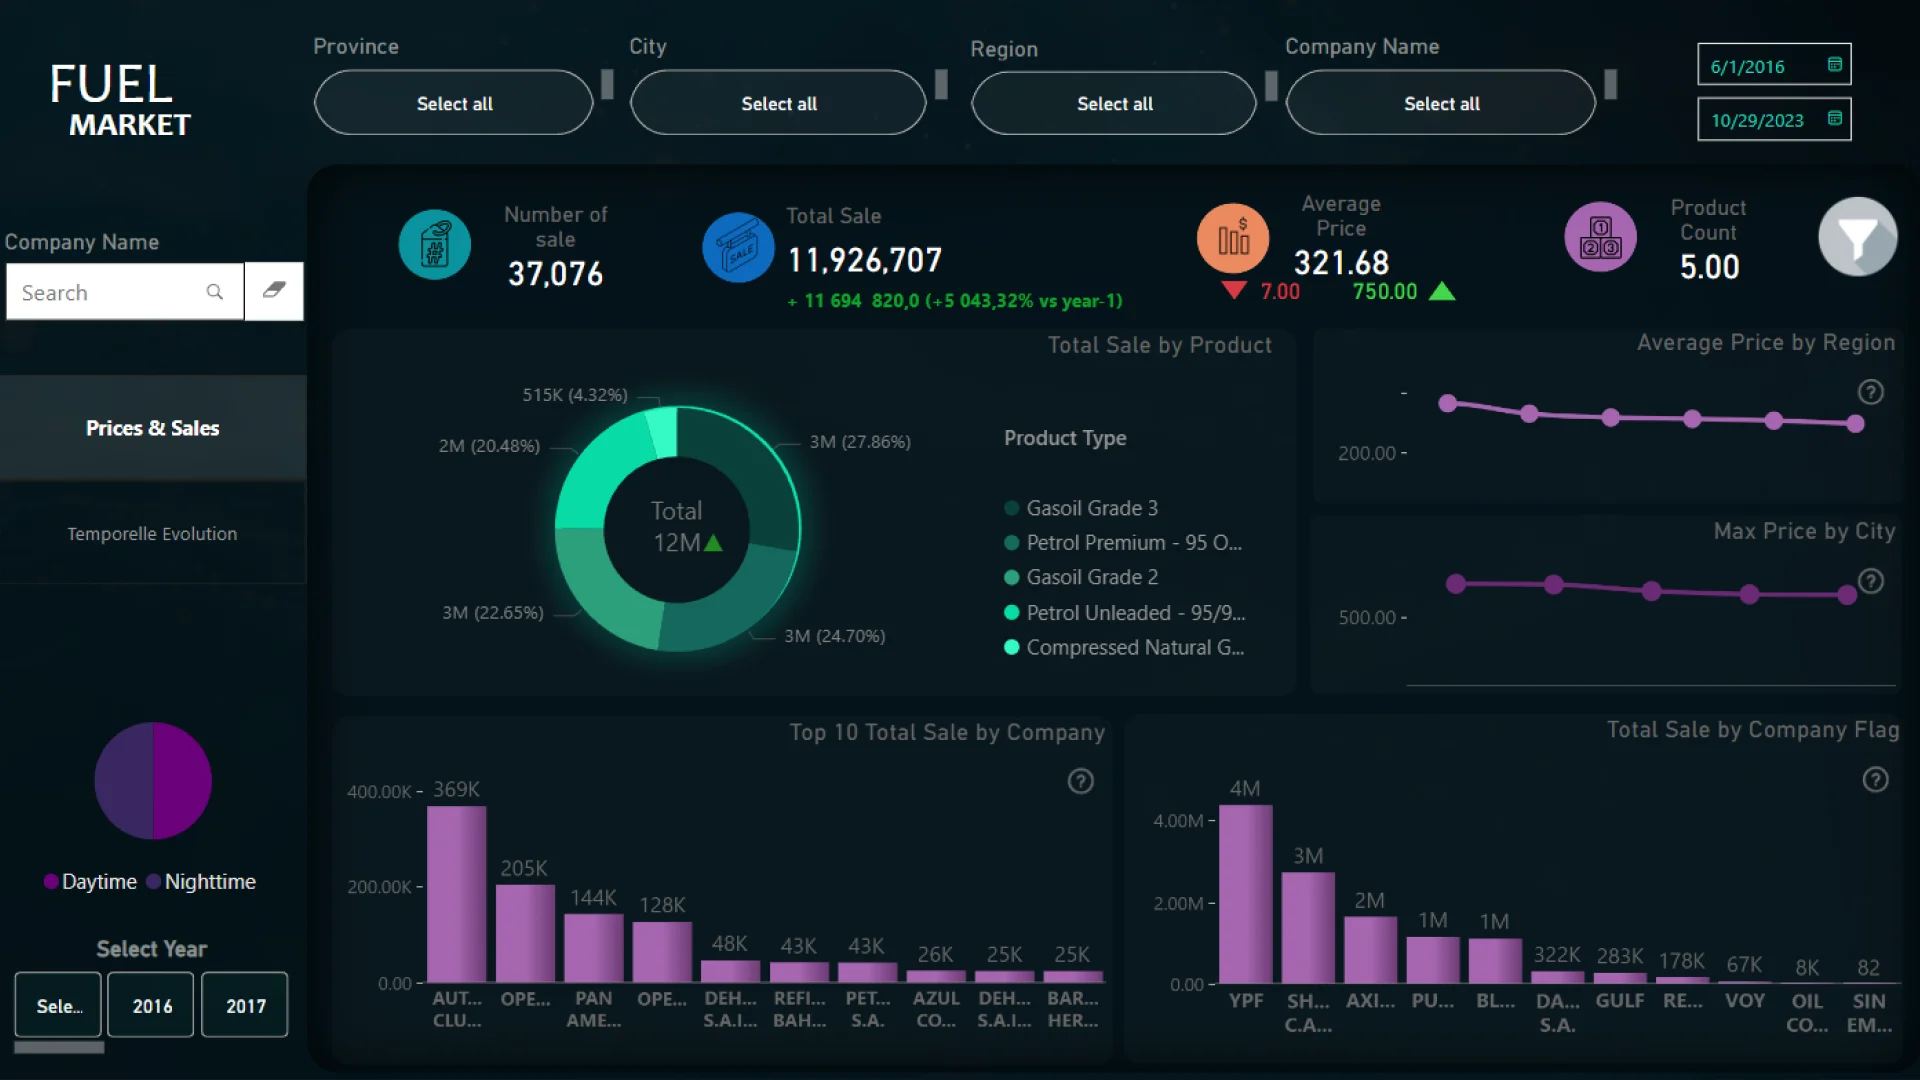Open the Province Select all dropdown
Image resolution: width=1920 pixels, height=1080 pixels.
click(x=454, y=103)
